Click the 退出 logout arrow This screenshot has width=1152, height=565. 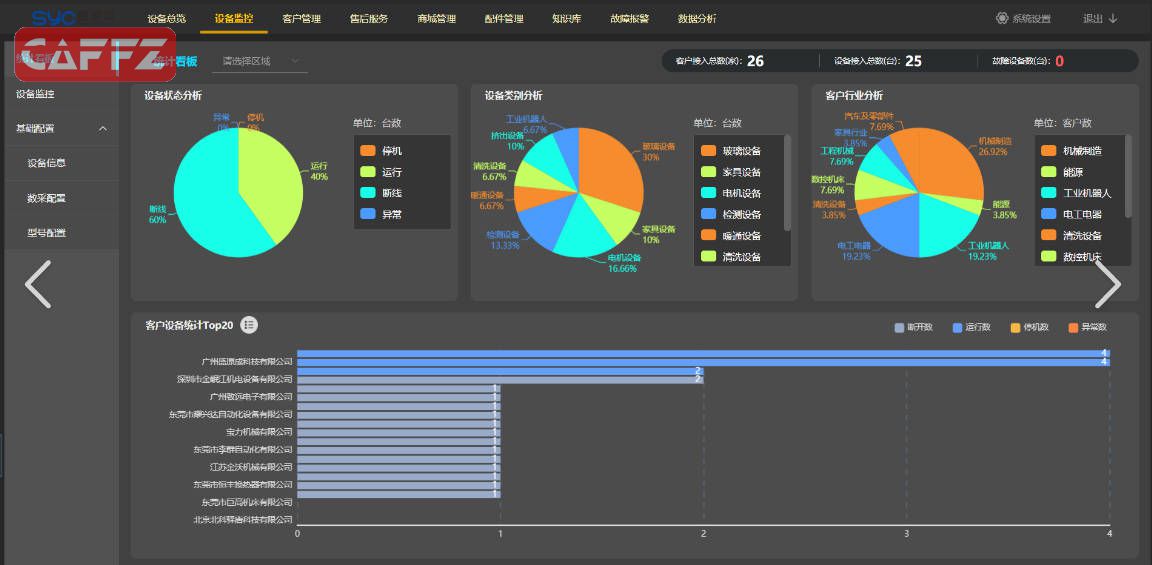[x=1113, y=18]
